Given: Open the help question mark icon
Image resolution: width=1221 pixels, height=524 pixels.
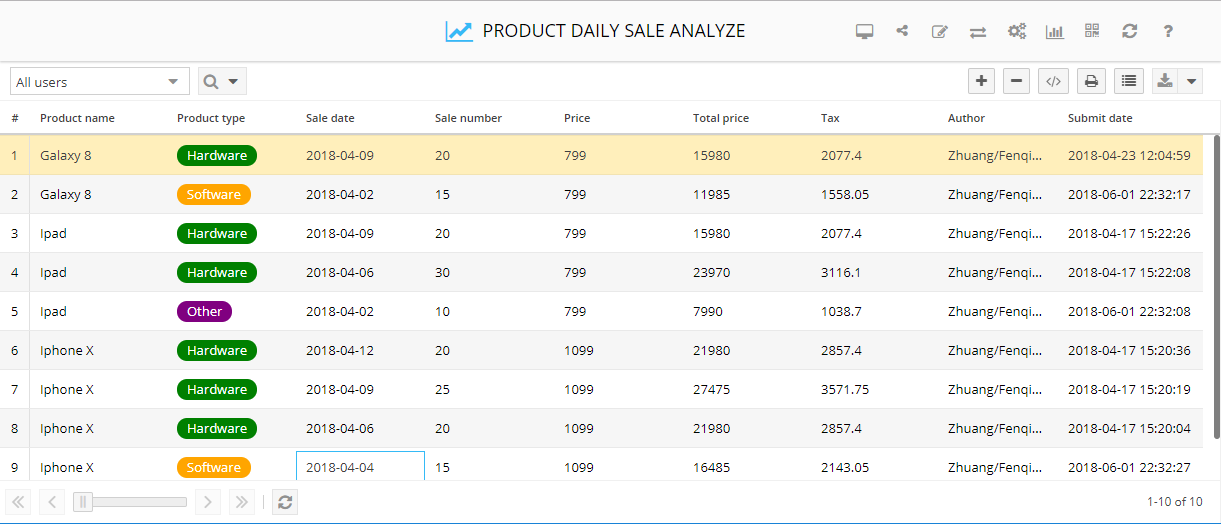Looking at the screenshot, I should [1168, 31].
